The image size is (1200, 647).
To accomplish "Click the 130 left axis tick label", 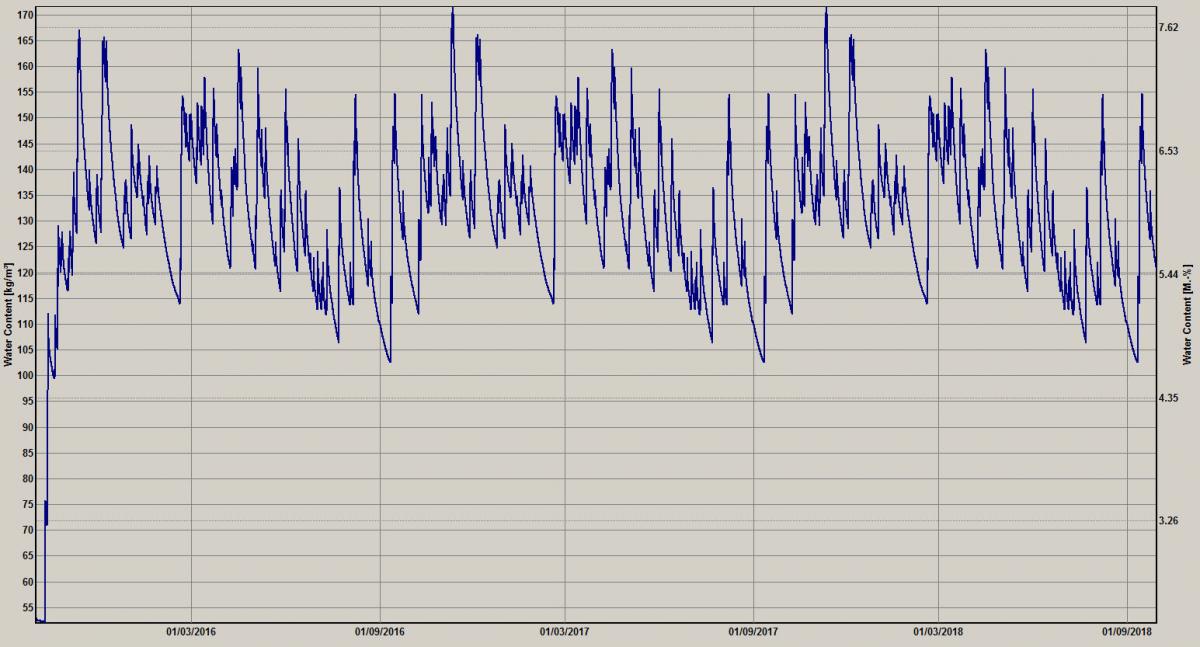I will pos(27,221).
